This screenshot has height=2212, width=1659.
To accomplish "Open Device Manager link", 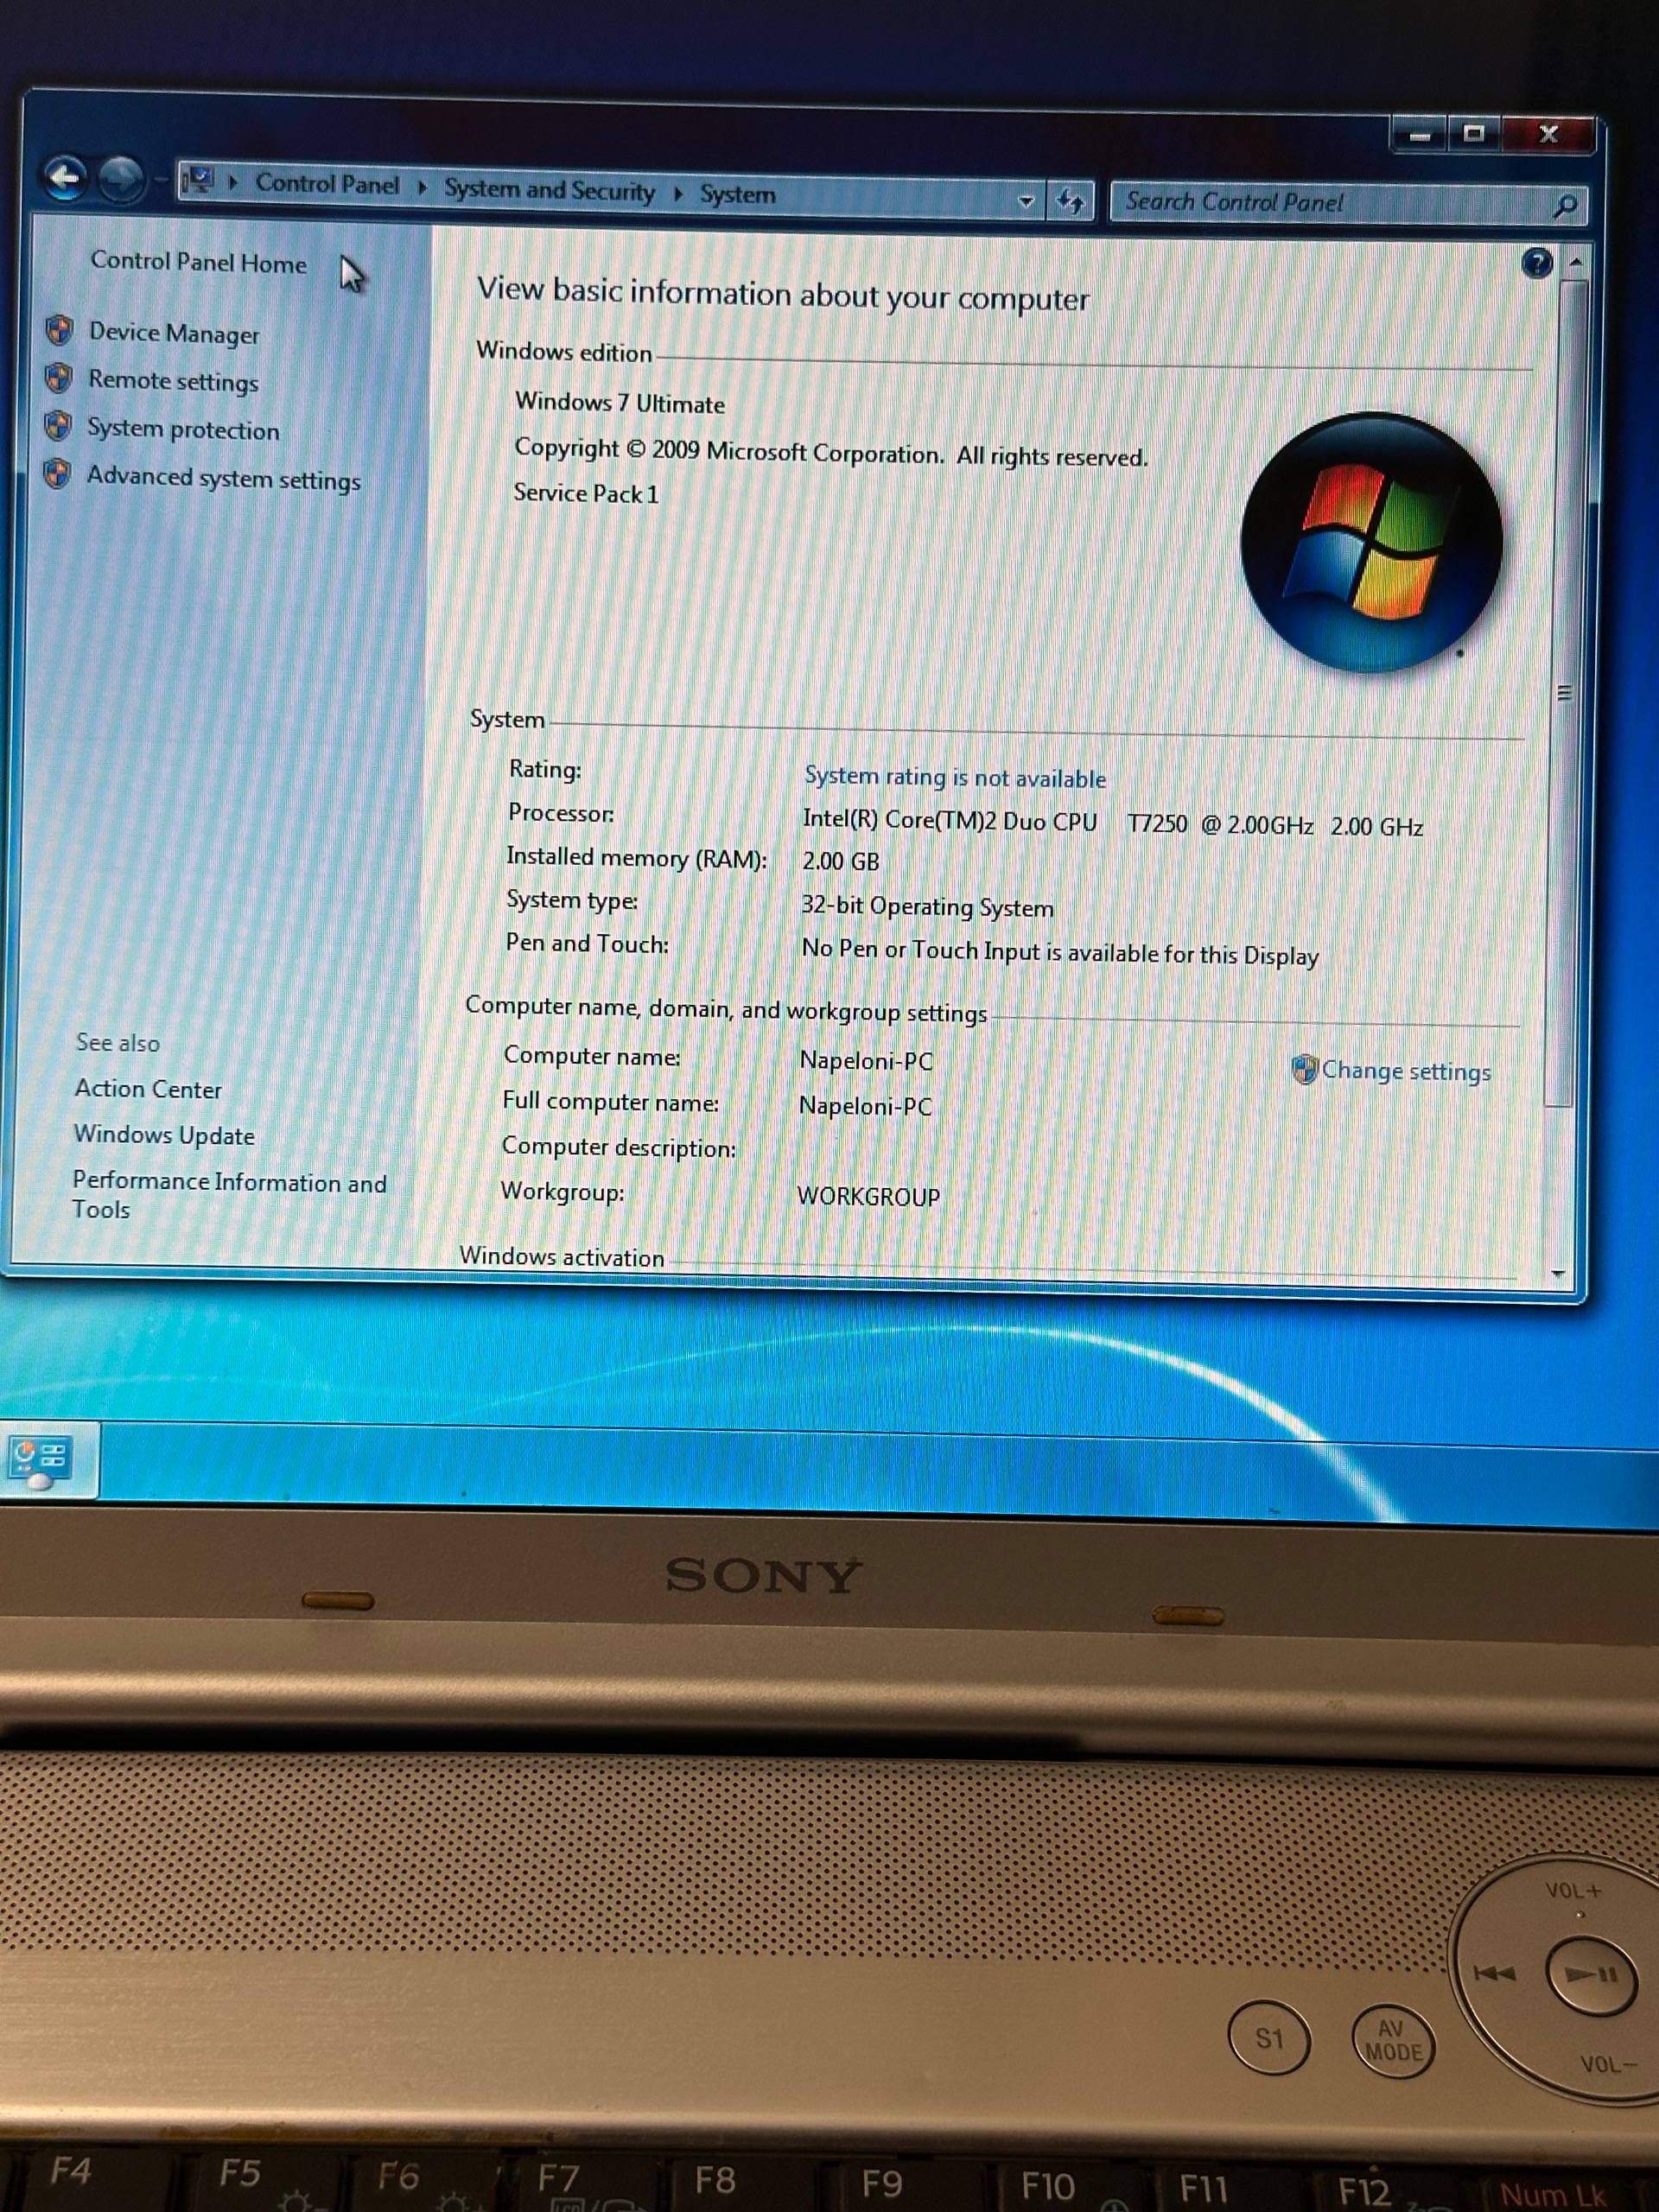I will (x=174, y=333).
